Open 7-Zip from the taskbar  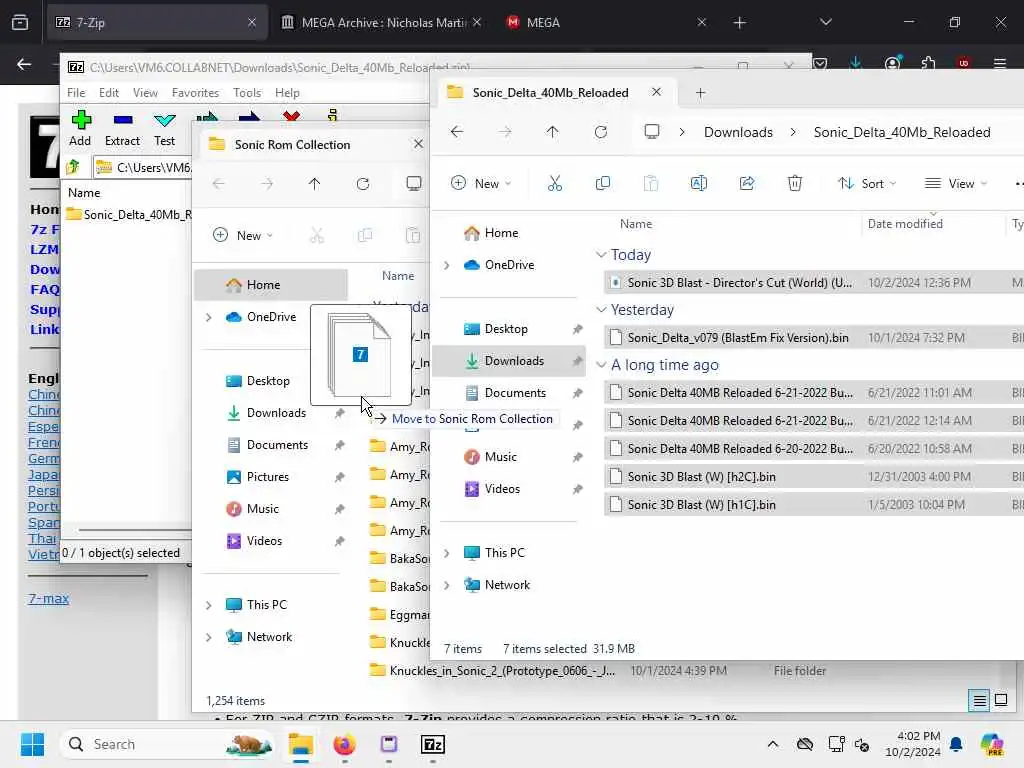pyautogui.click(x=433, y=744)
